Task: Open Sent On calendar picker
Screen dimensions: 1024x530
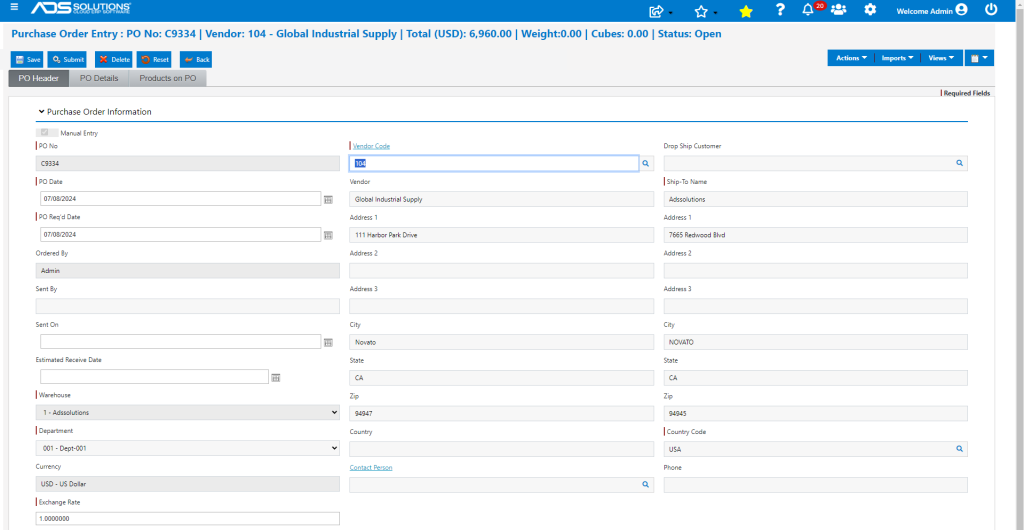Action: point(328,342)
